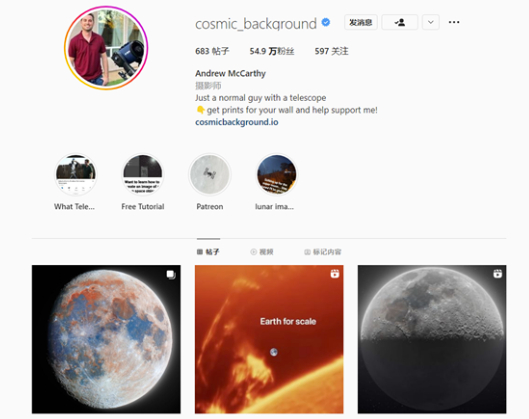
Task: Click the carousel icon on colorful moon post
Action: click(x=171, y=275)
